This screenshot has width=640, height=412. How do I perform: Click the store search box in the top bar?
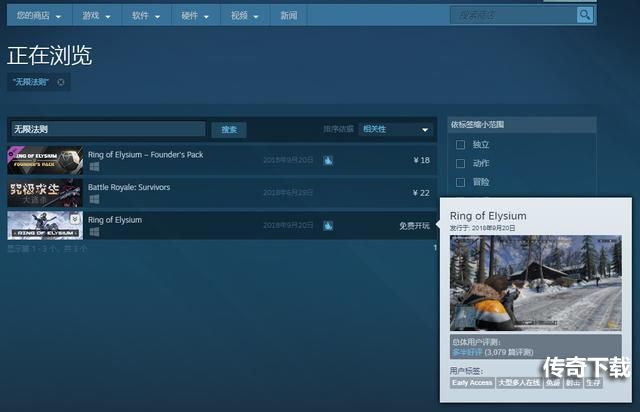[x=513, y=16]
